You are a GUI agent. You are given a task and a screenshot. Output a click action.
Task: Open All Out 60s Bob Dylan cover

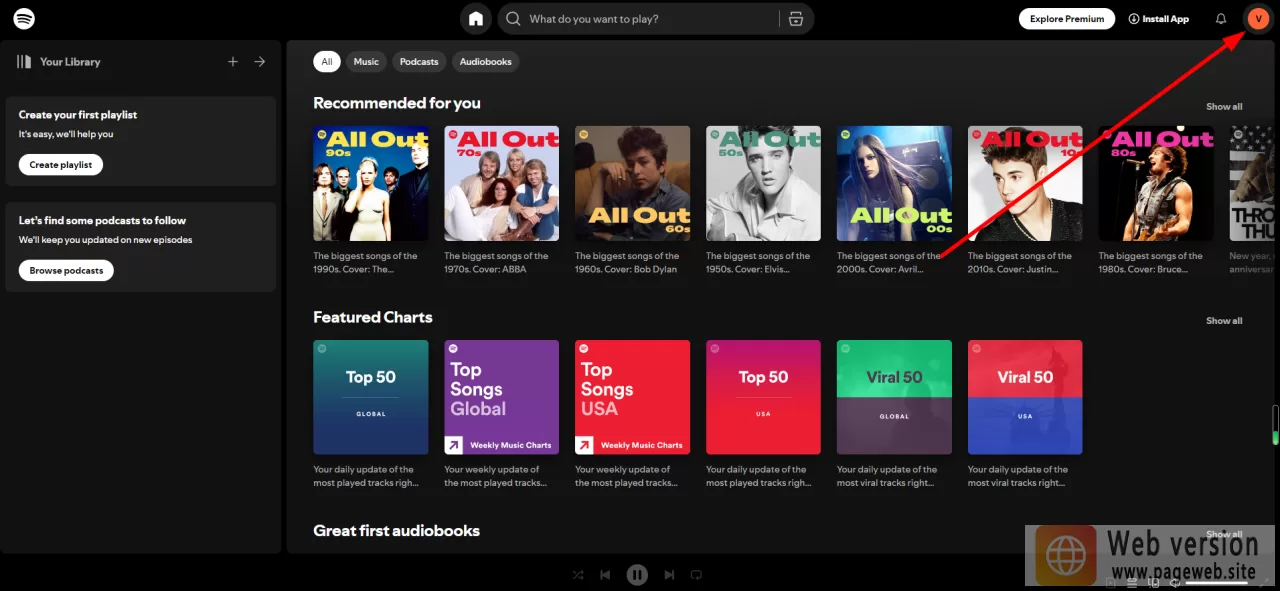(x=632, y=183)
